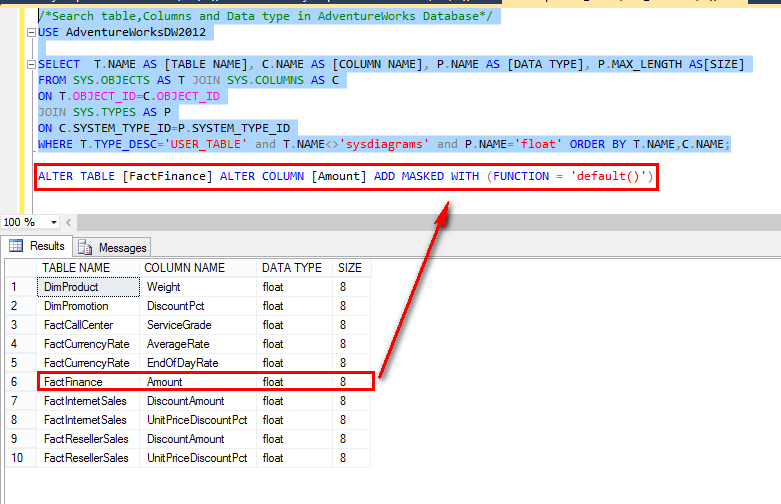This screenshot has height=504, width=781.
Task: Click ORDER BY keyword in the query
Action: point(598,144)
